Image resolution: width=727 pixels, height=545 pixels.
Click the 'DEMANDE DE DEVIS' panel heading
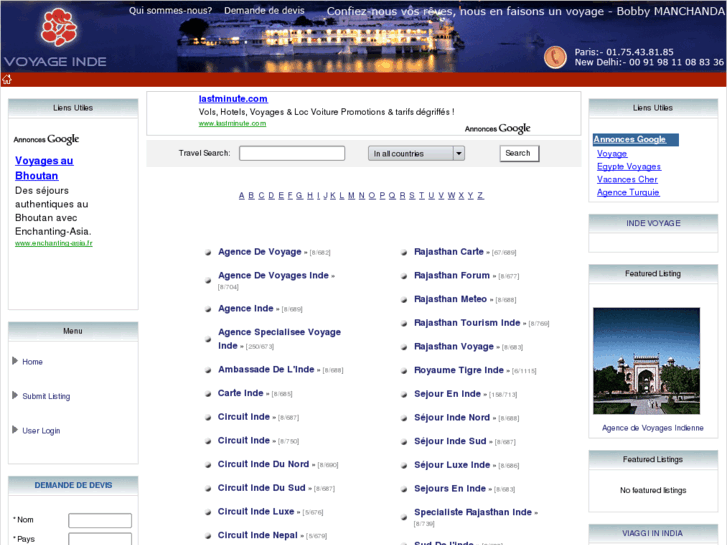(73, 485)
